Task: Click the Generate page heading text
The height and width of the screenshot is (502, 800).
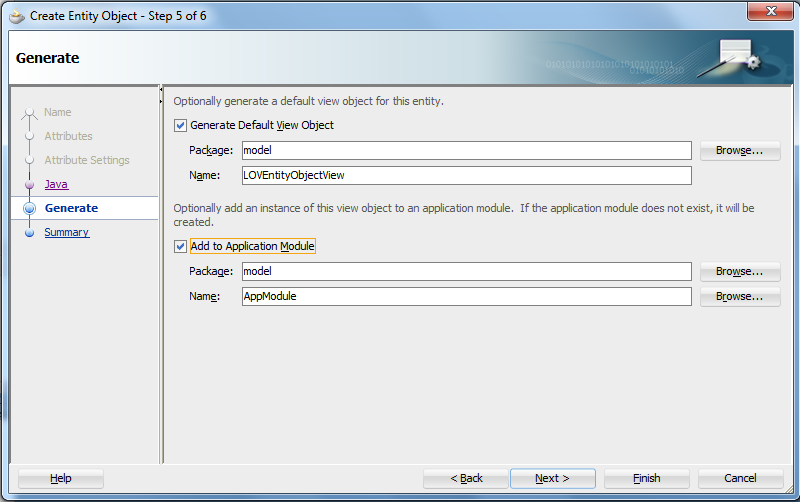Action: coord(47,58)
